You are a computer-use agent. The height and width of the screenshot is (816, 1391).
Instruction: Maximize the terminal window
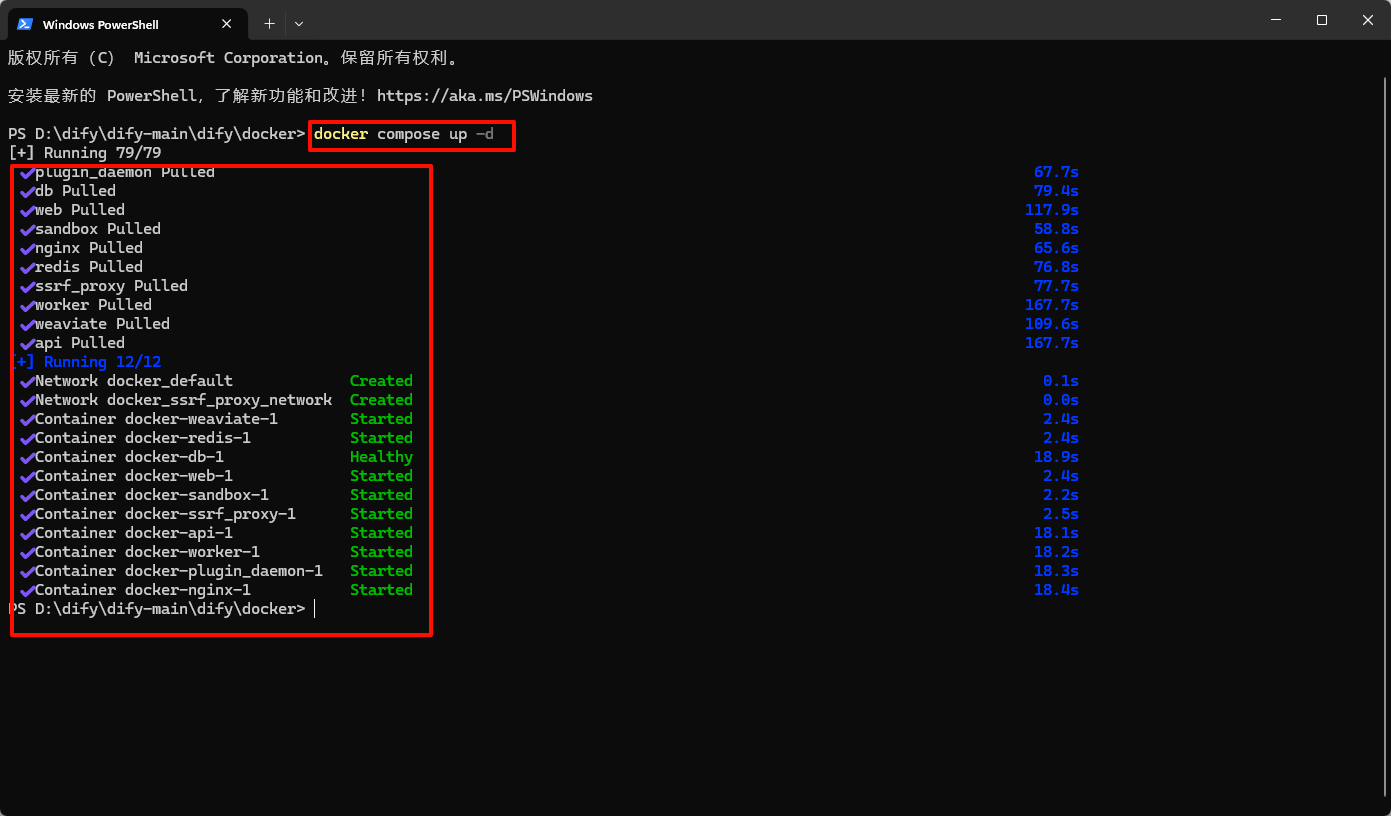point(1321,20)
